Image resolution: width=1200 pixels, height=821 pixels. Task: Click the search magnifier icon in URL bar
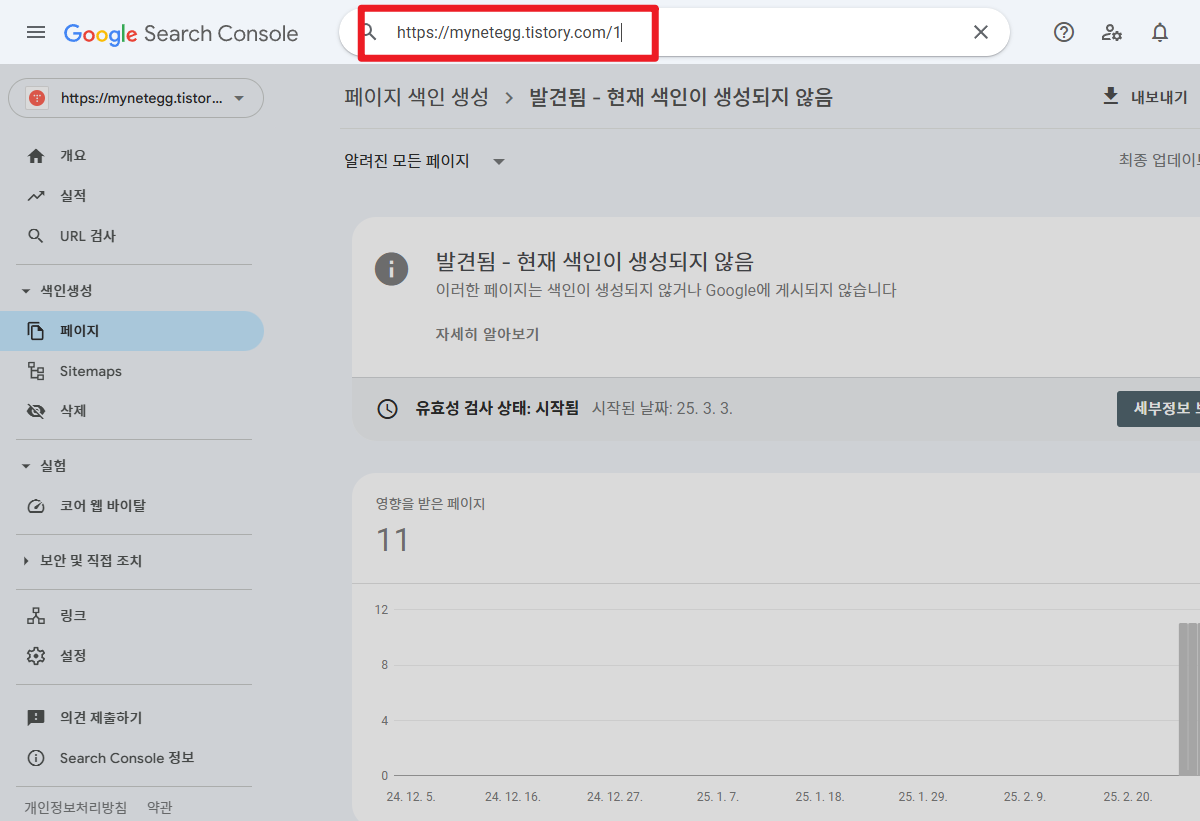pyautogui.click(x=368, y=32)
